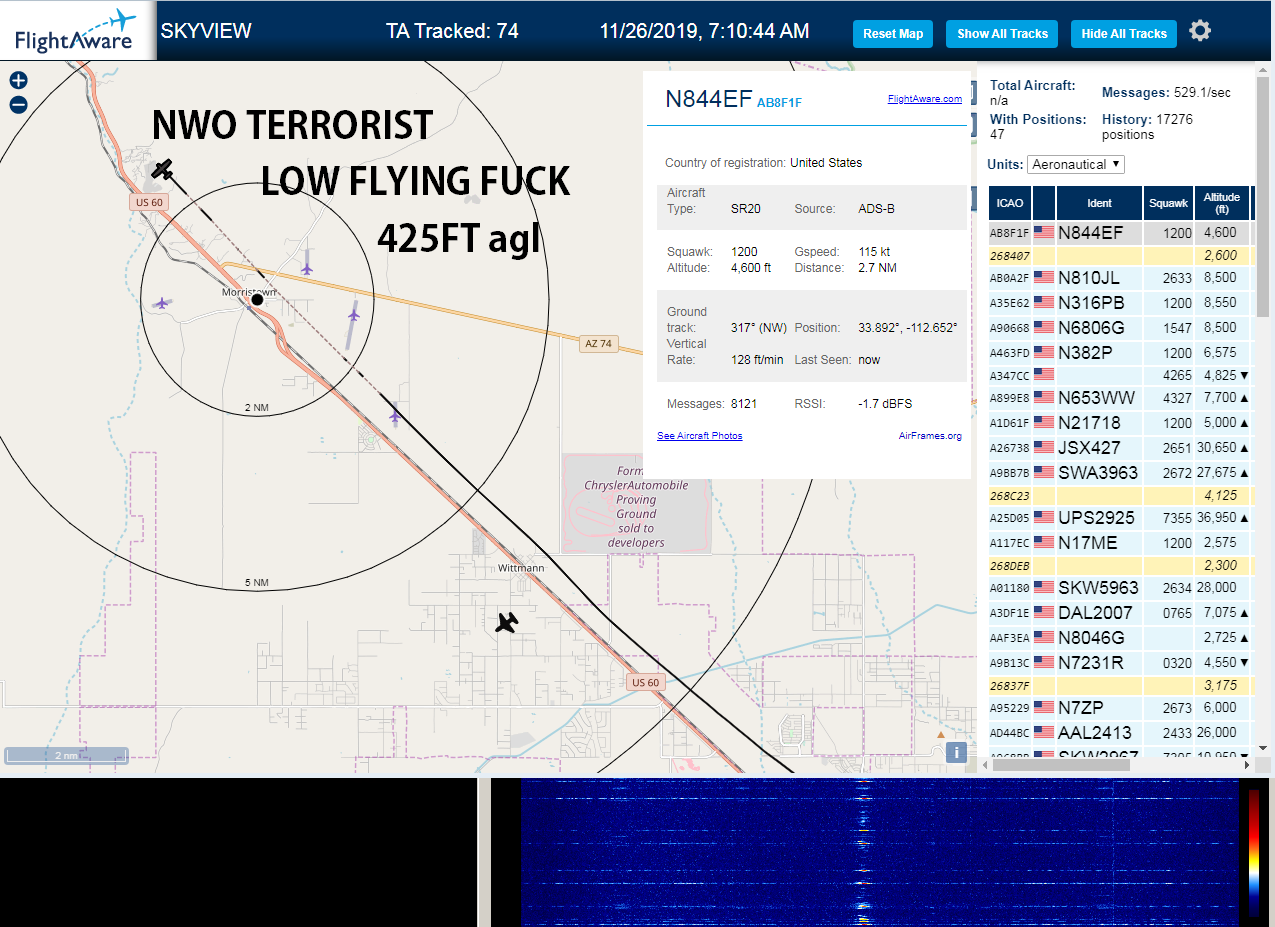Click the SKYVIEW title text
The image size is (1275, 927).
[206, 31]
